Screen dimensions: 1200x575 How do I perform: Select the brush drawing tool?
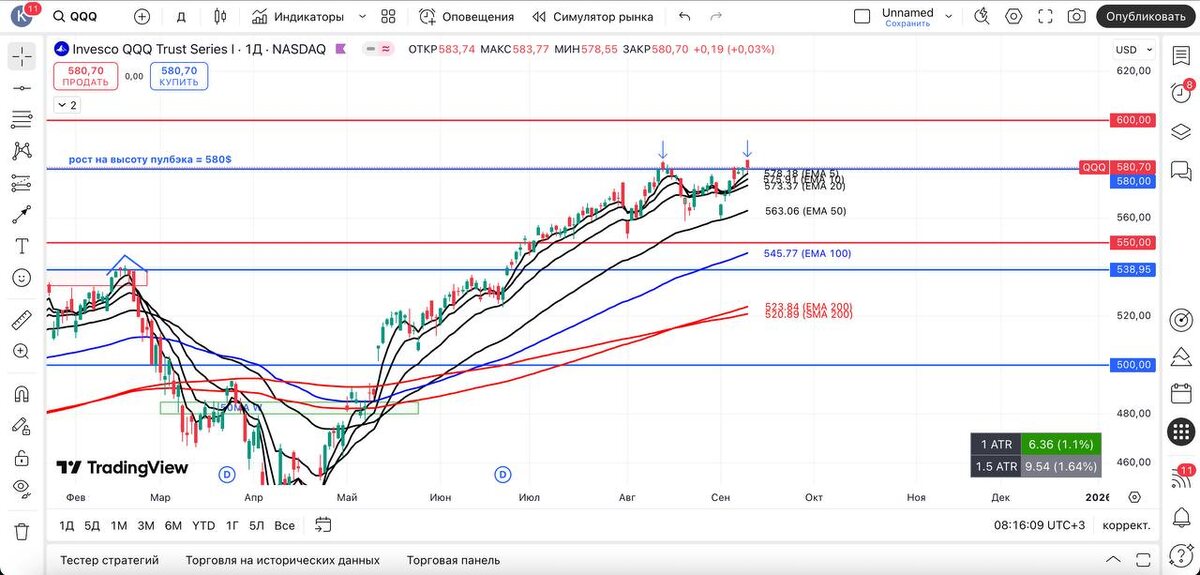point(21,214)
